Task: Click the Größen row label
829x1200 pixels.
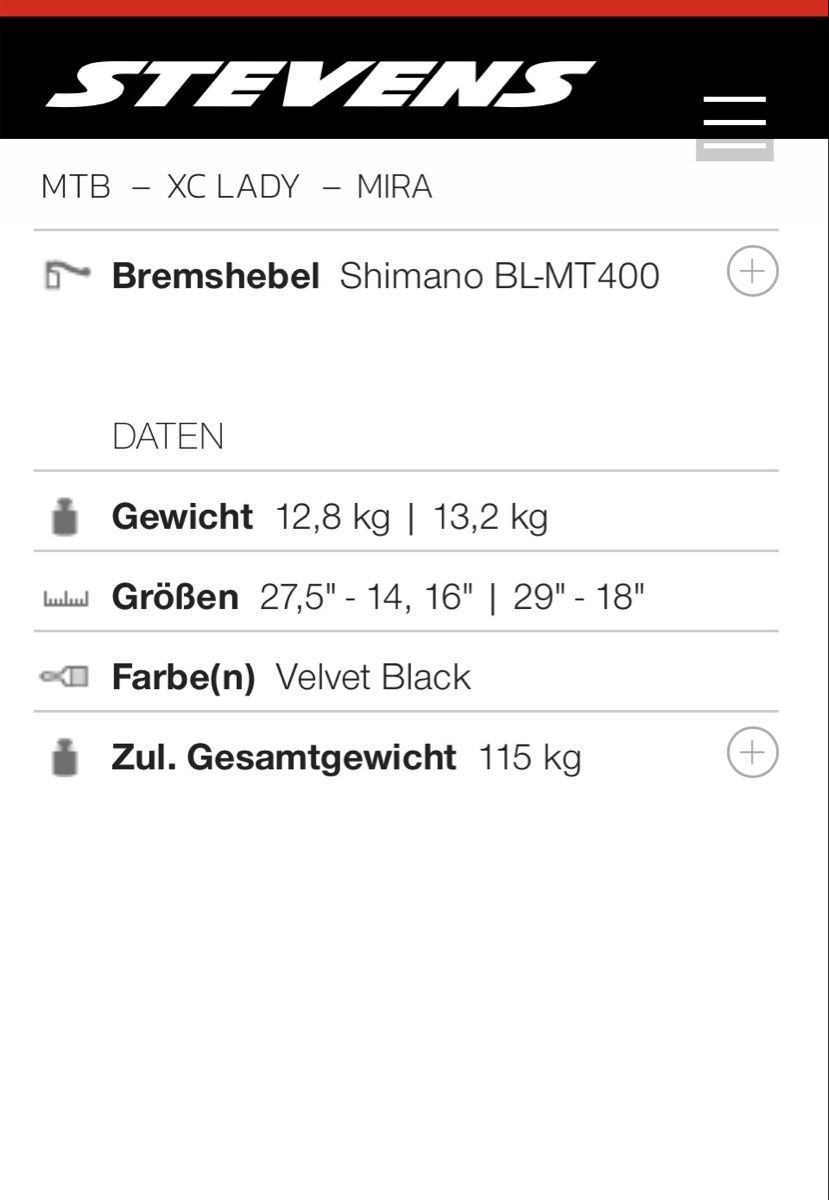Action: (x=175, y=597)
